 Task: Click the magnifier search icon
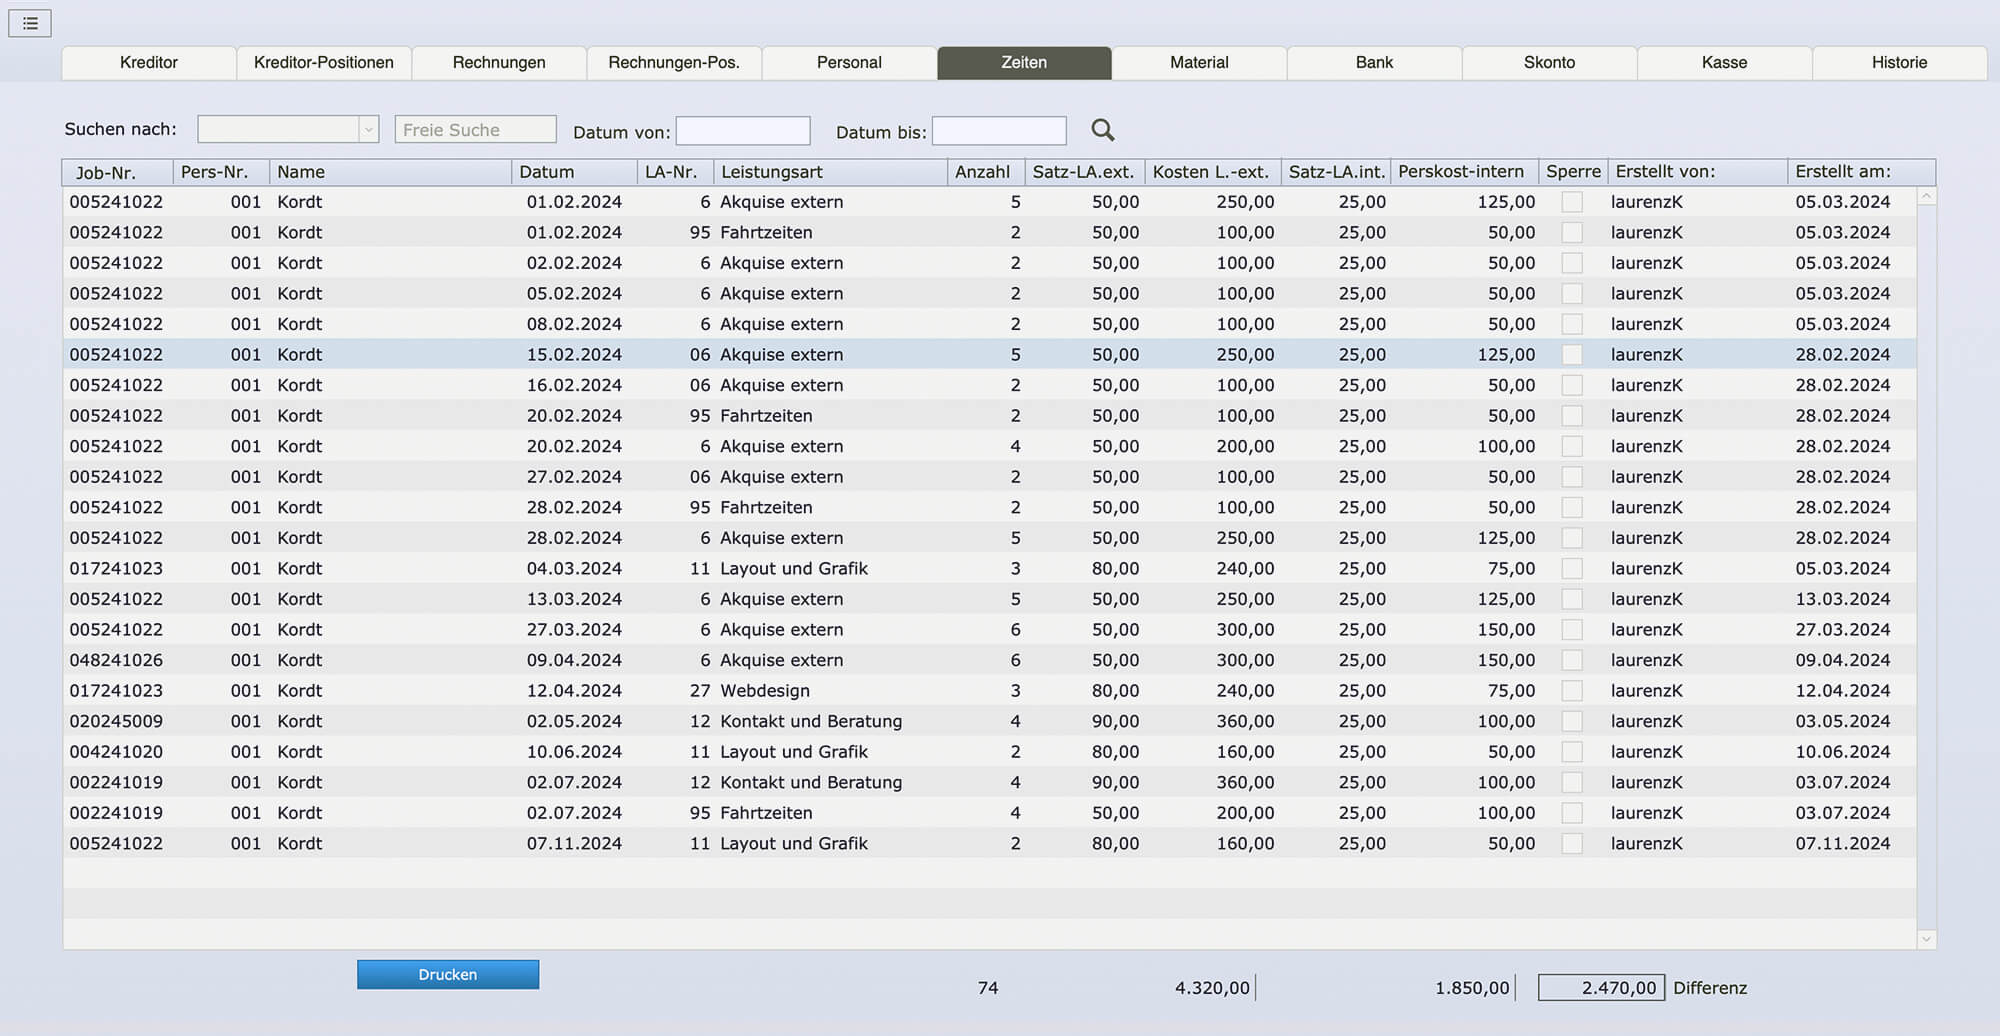pyautogui.click(x=1102, y=130)
